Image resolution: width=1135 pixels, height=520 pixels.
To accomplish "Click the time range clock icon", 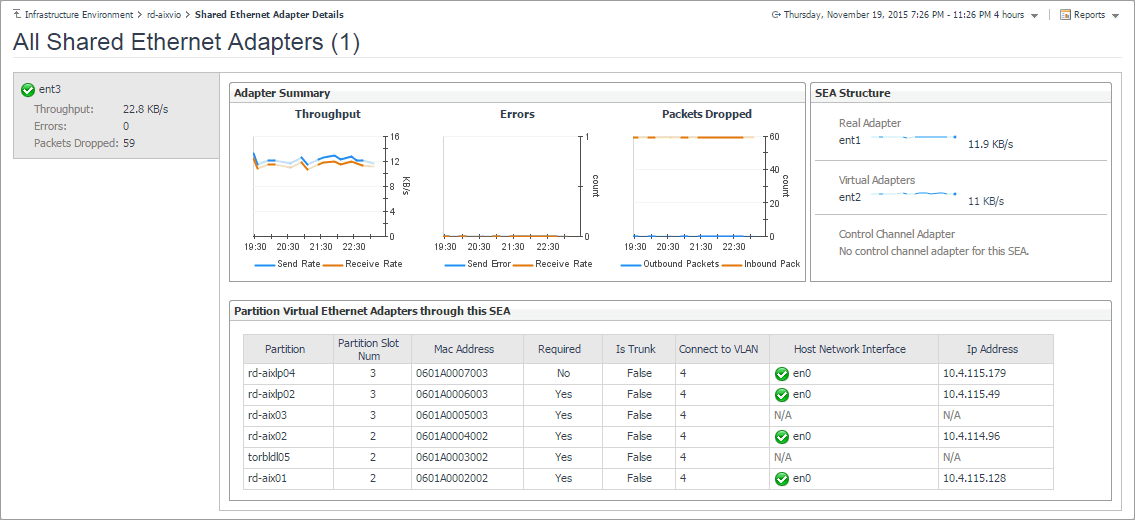I will point(776,15).
